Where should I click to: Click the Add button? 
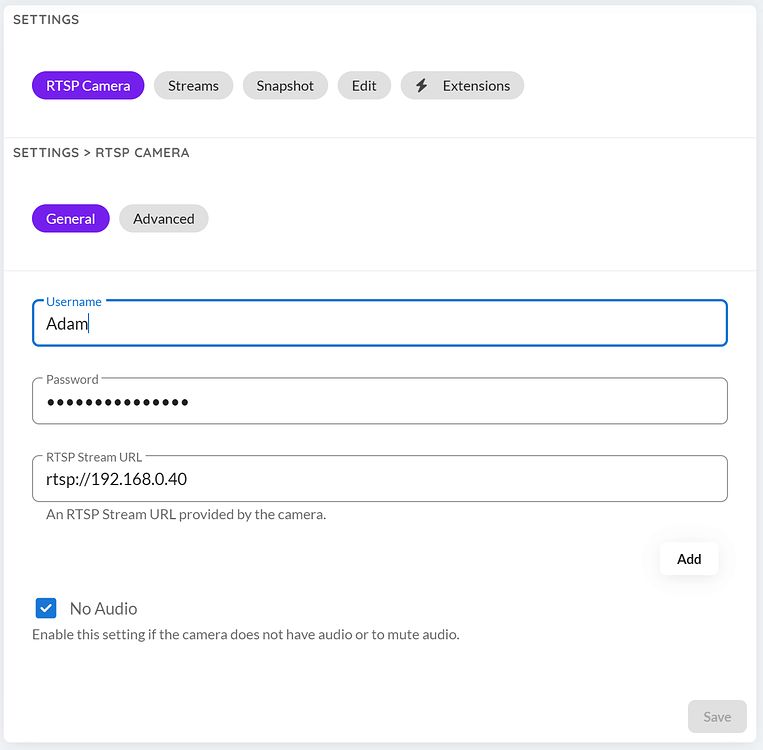(x=689, y=559)
